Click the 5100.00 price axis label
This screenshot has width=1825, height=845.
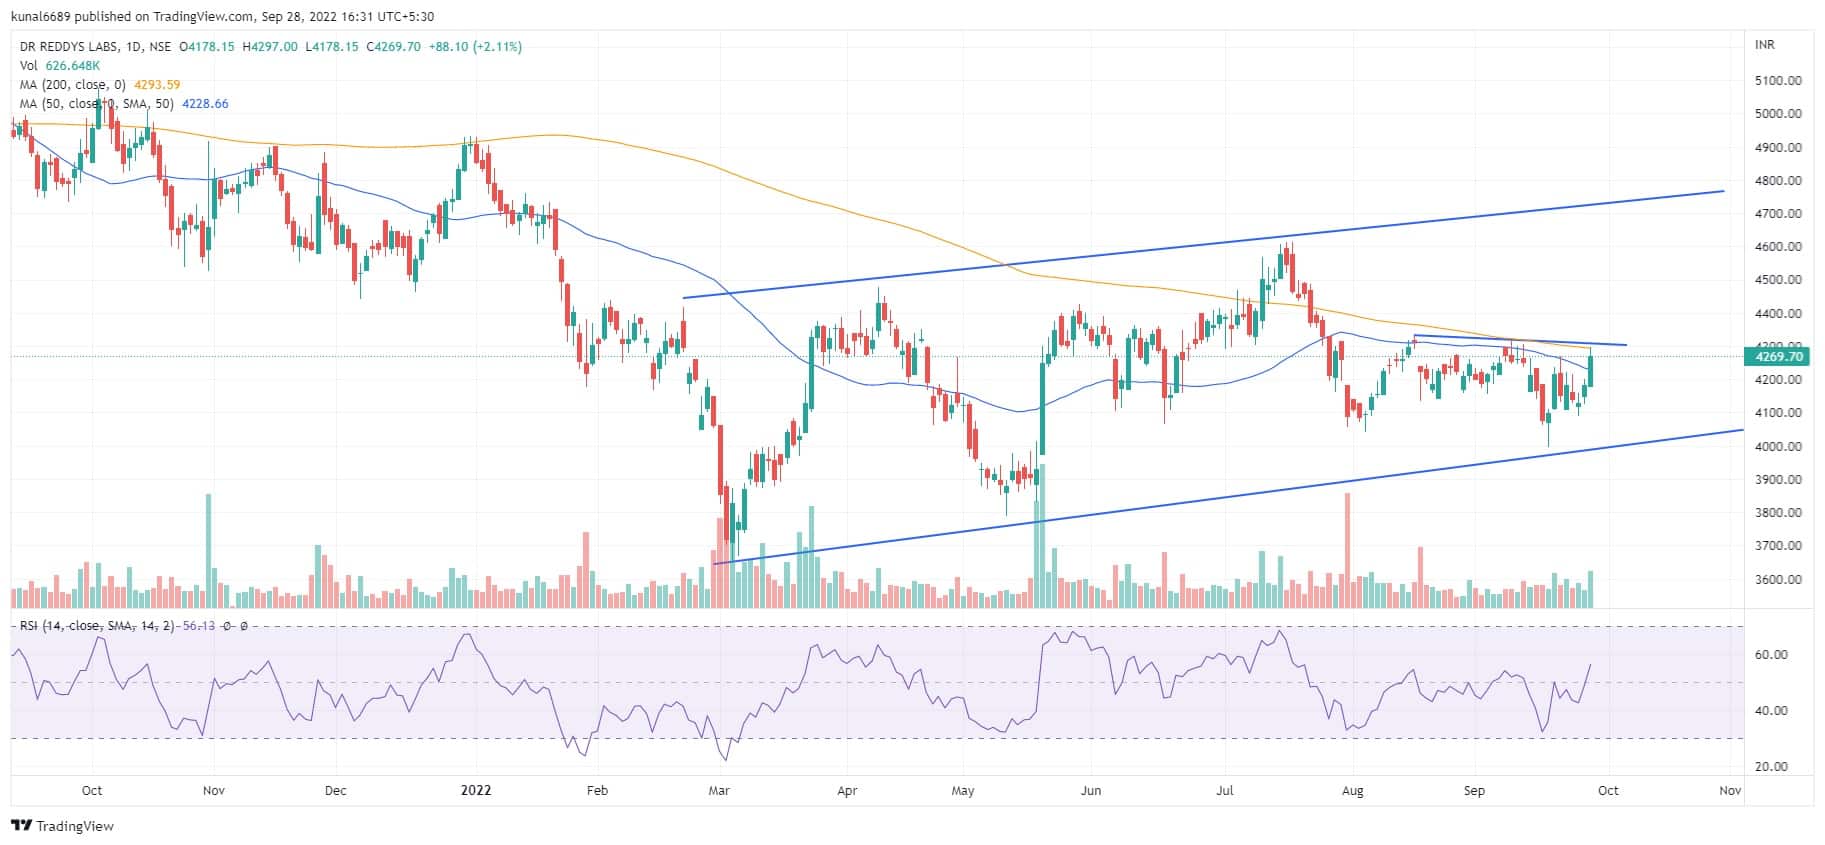coord(1778,81)
